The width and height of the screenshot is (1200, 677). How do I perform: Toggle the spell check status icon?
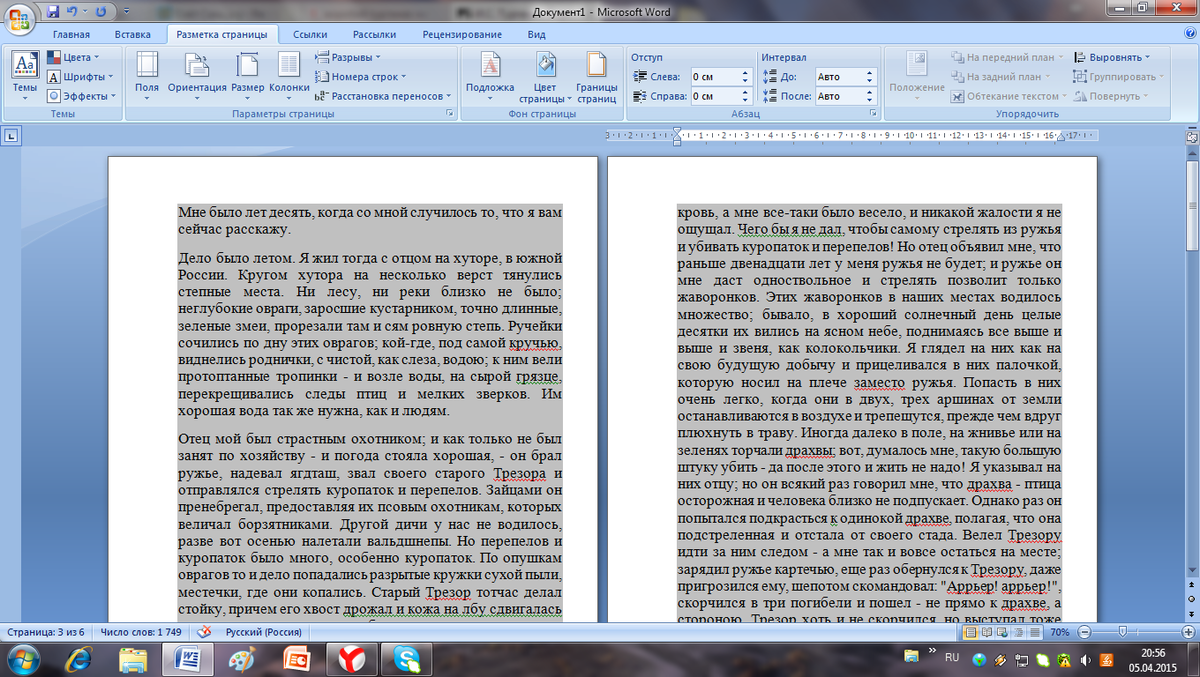coord(204,632)
